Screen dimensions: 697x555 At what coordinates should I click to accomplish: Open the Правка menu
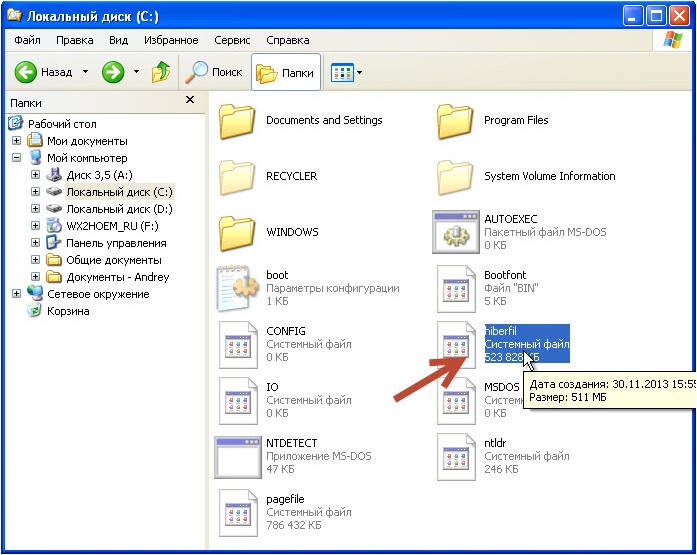(75, 40)
